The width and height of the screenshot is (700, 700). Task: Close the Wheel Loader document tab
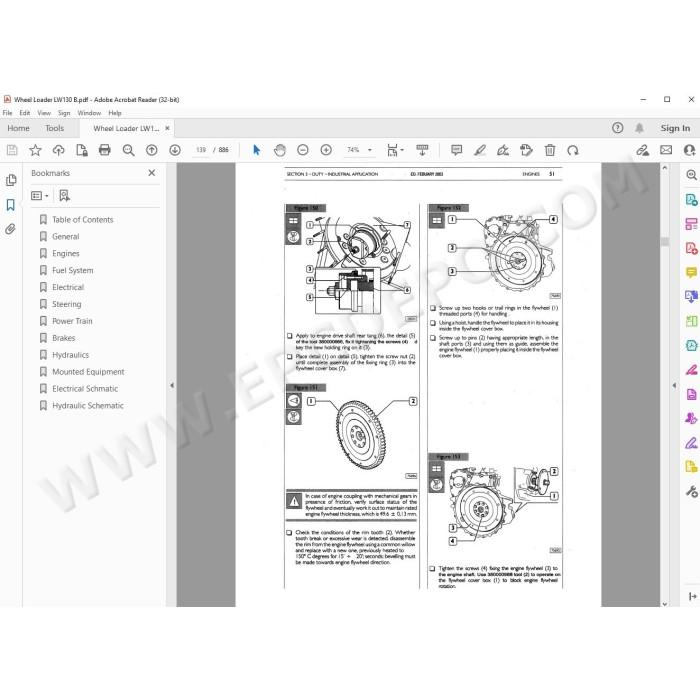pos(167,128)
